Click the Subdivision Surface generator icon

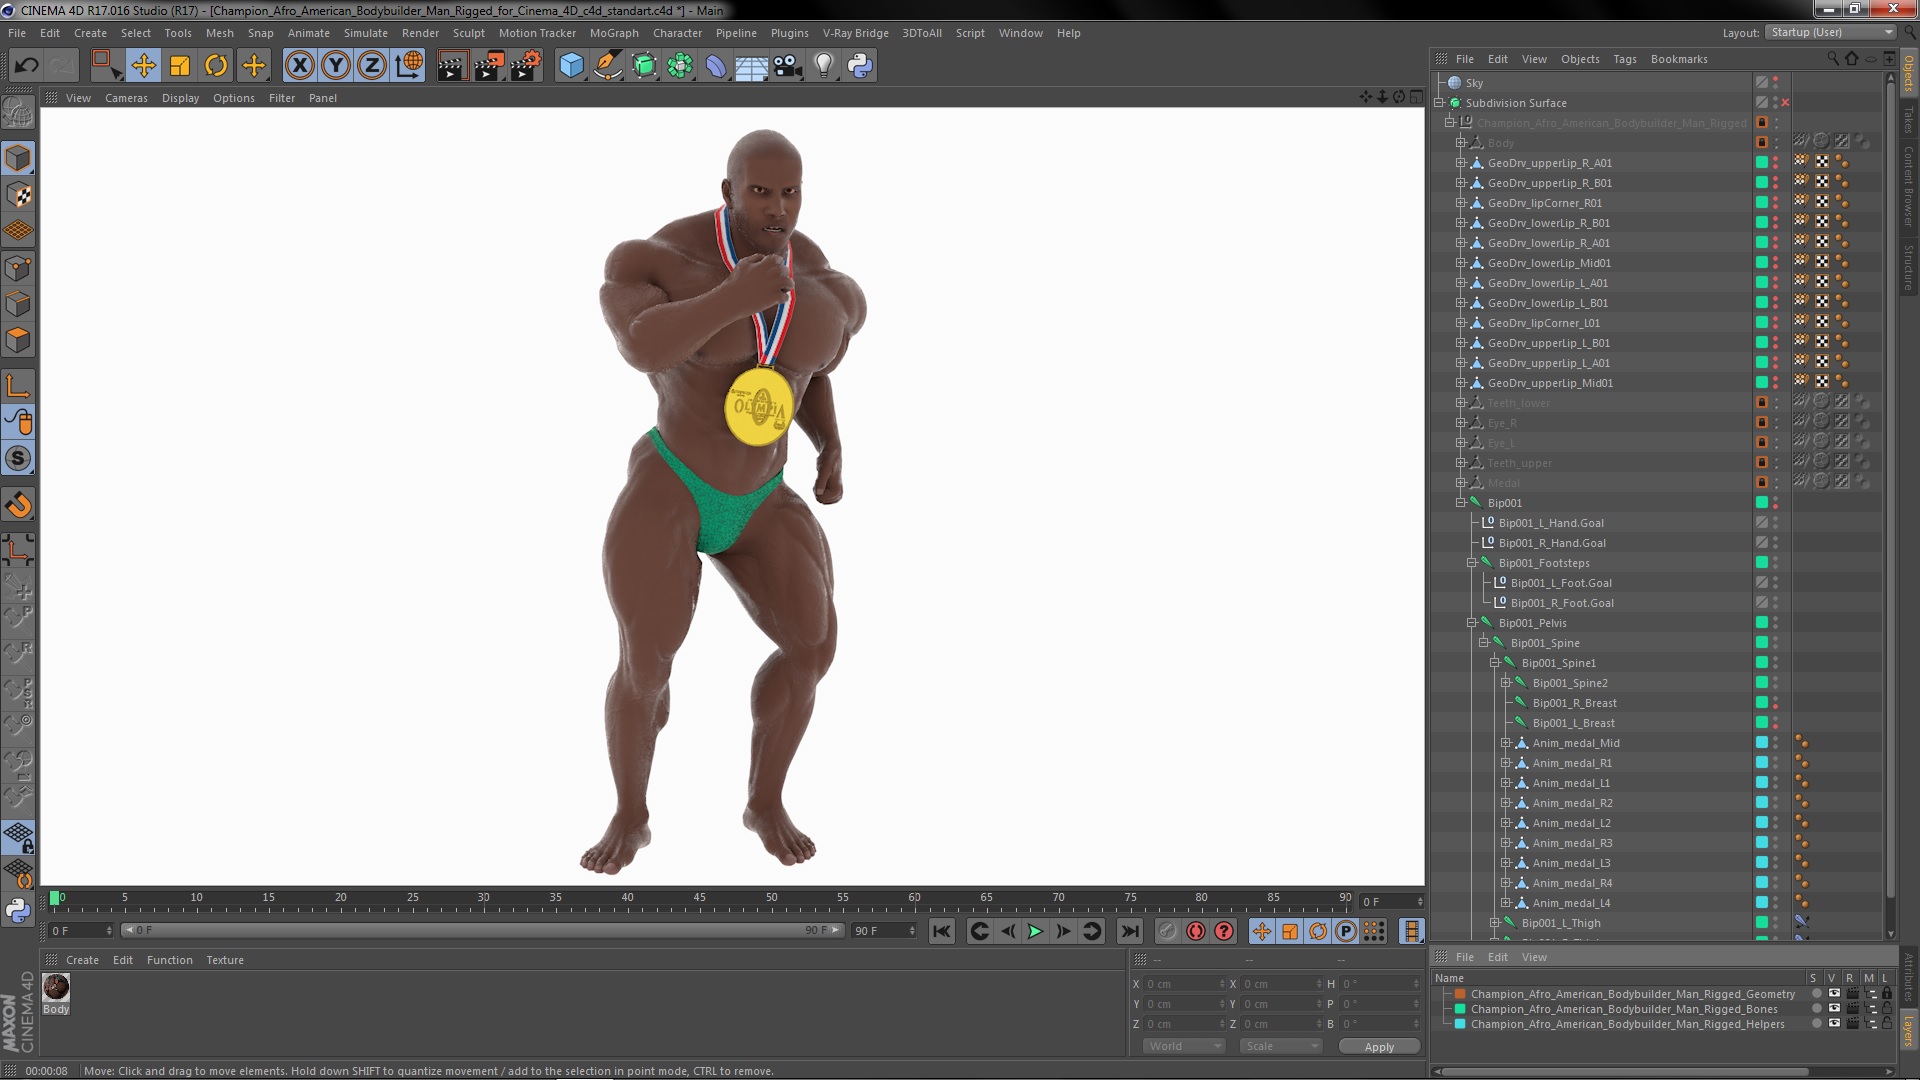tap(644, 66)
